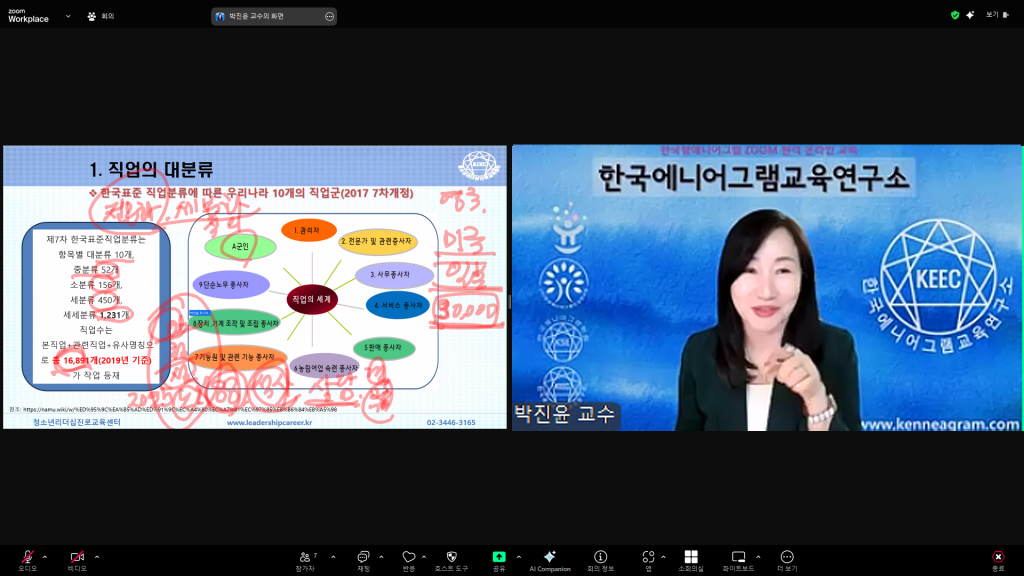Open the 보기 view menu
1024x576 pixels.
(x=997, y=15)
